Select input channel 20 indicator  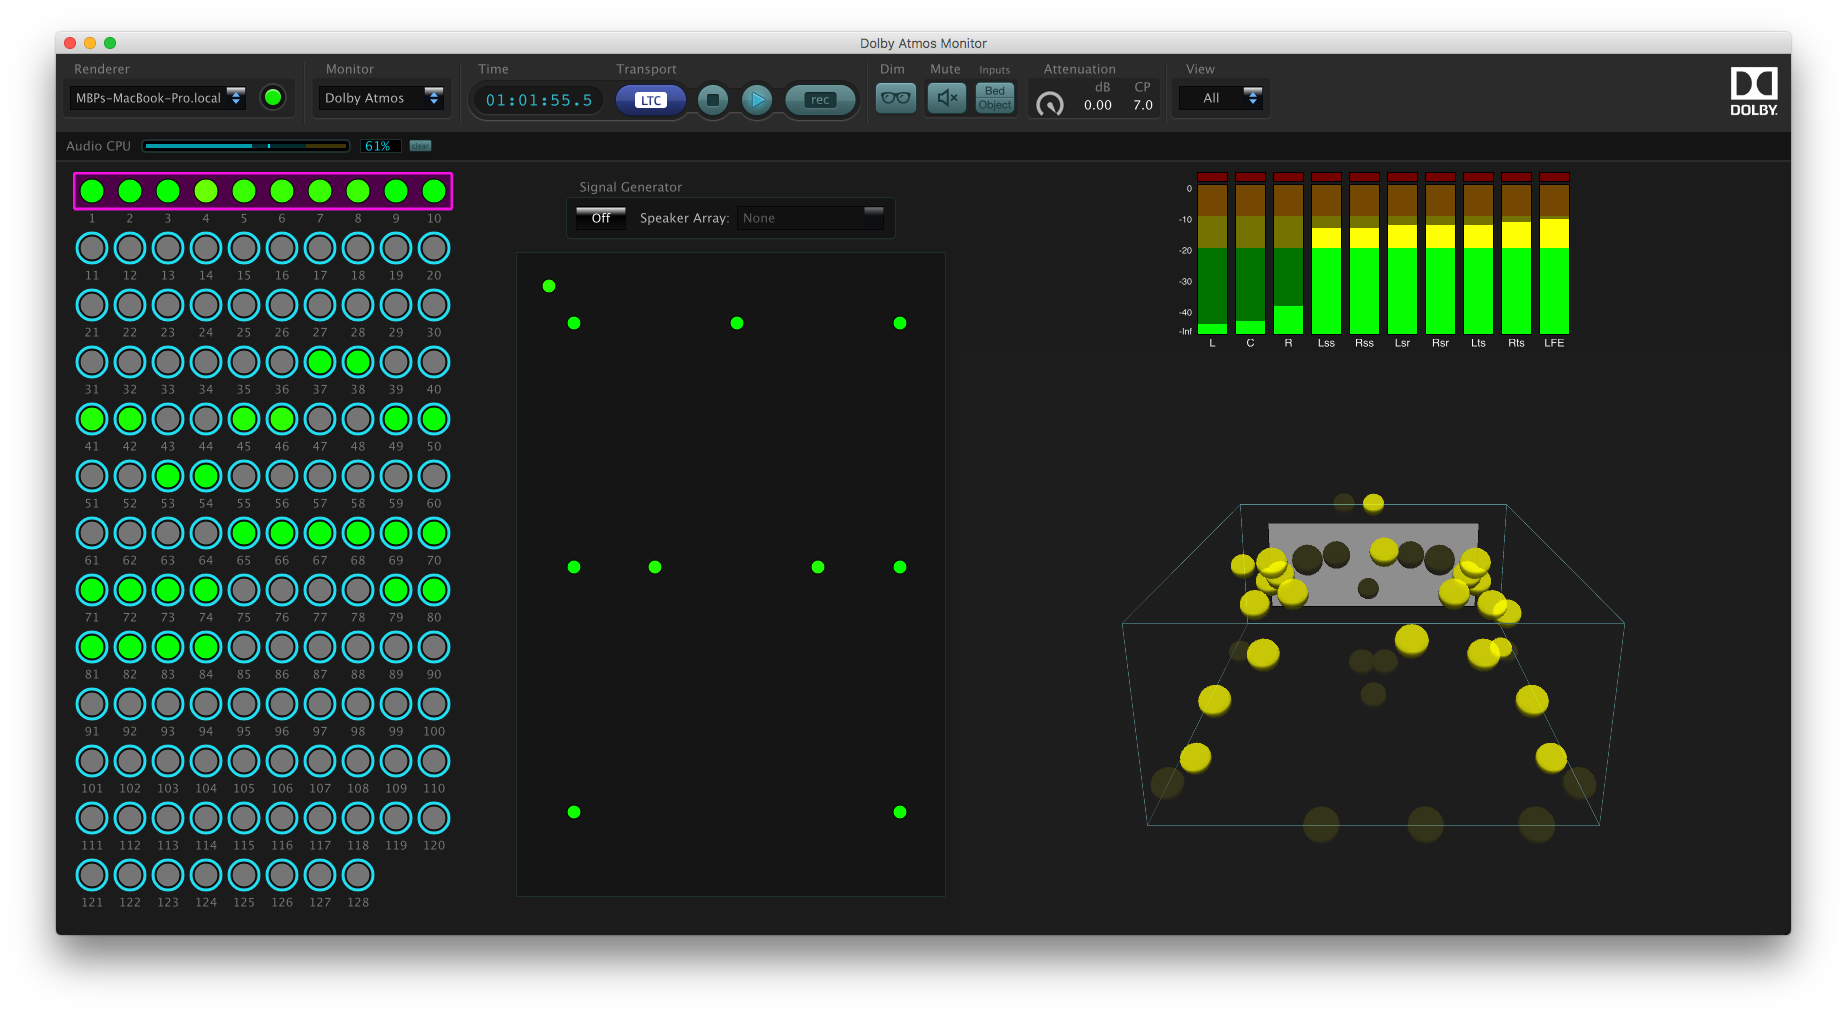click(434, 247)
